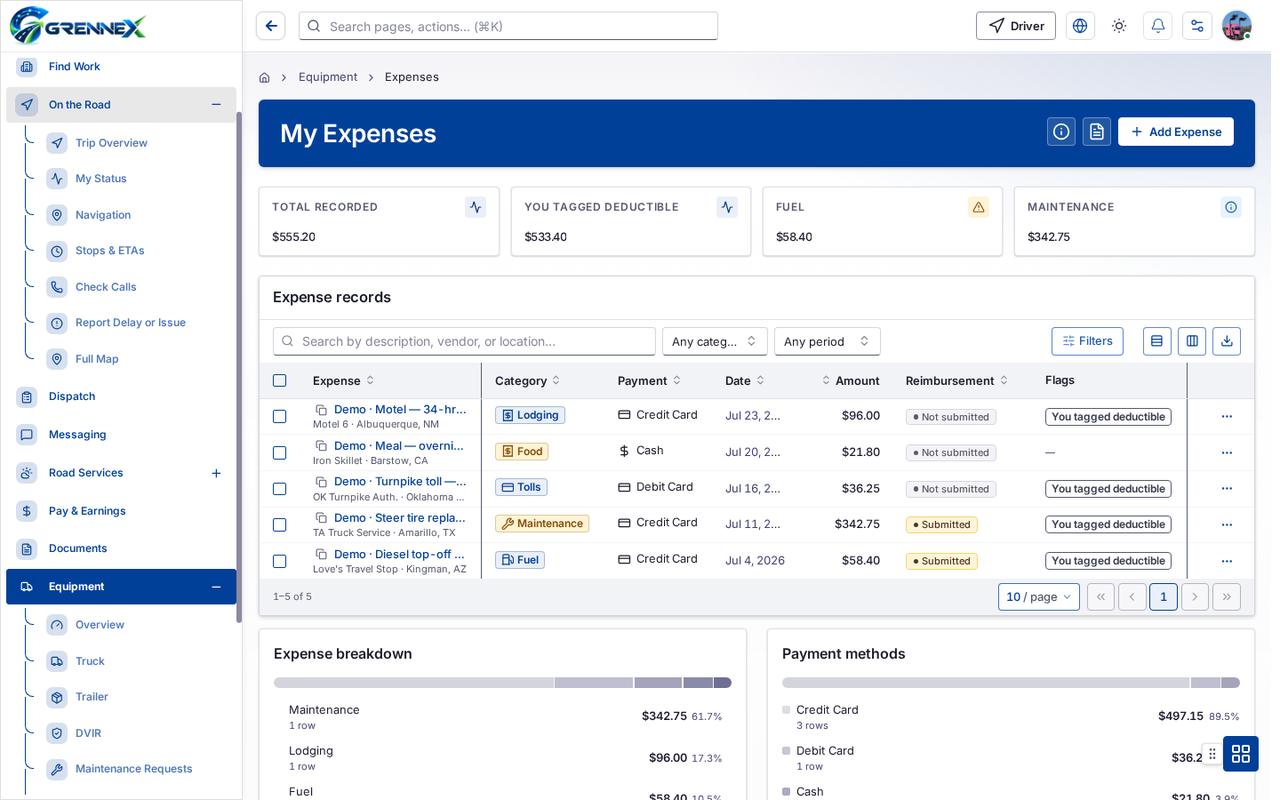Open the Any period dropdown
Screen dimensions: 1280x800
(x=827, y=341)
